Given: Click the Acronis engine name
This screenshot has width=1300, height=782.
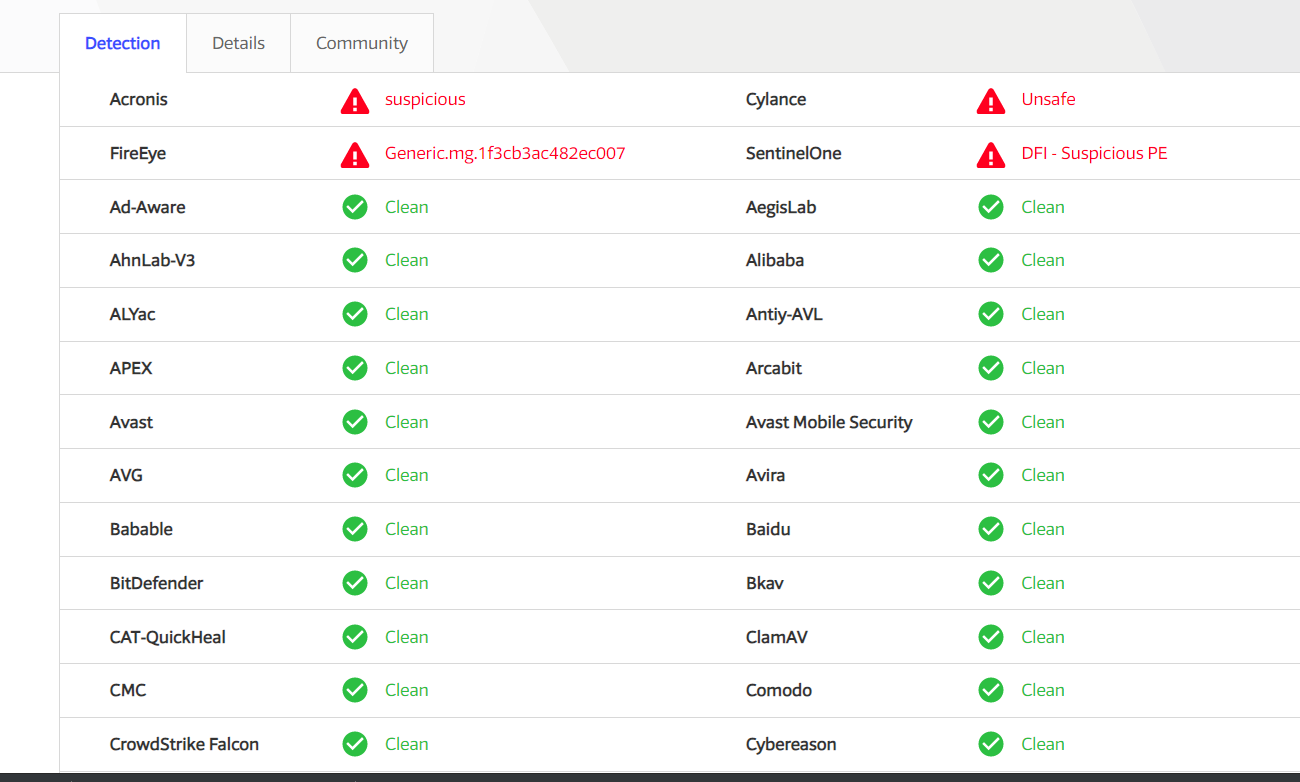Looking at the screenshot, I should tap(139, 99).
